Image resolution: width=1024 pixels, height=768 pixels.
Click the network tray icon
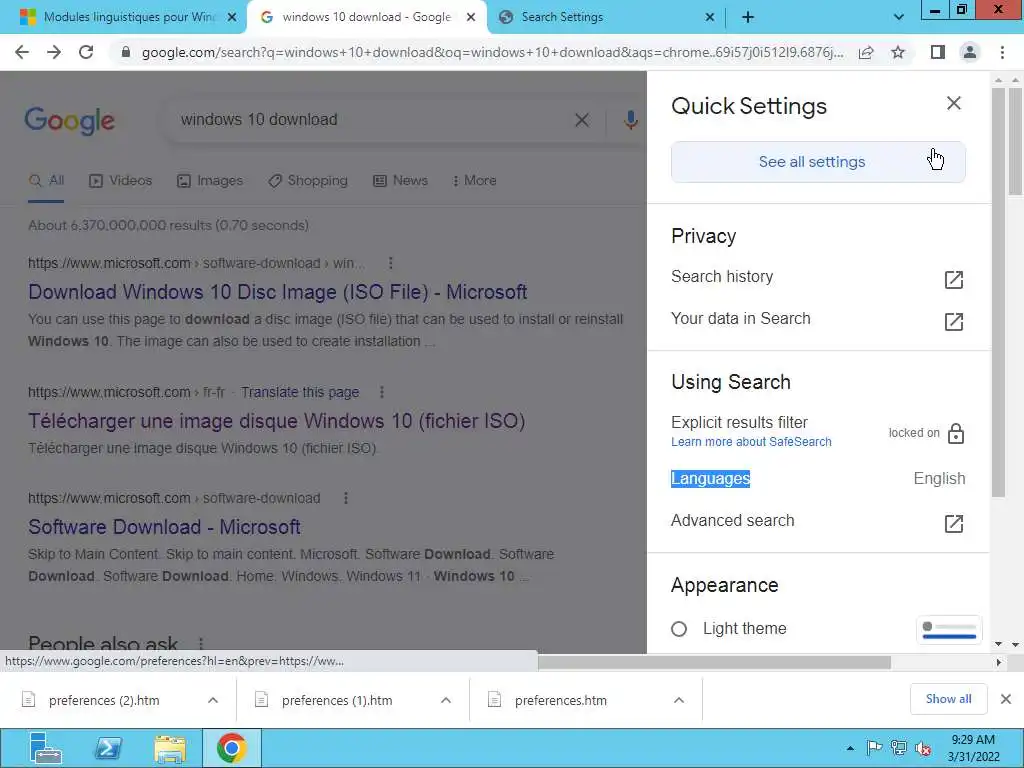coord(899,748)
